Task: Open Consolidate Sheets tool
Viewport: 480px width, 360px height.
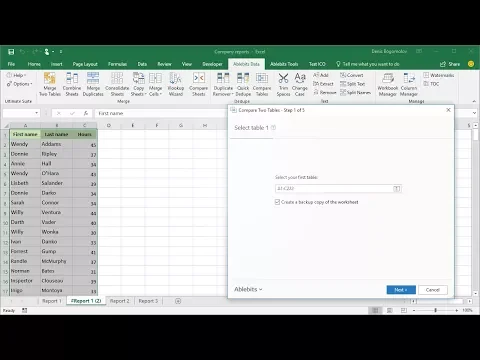Action: (117, 84)
